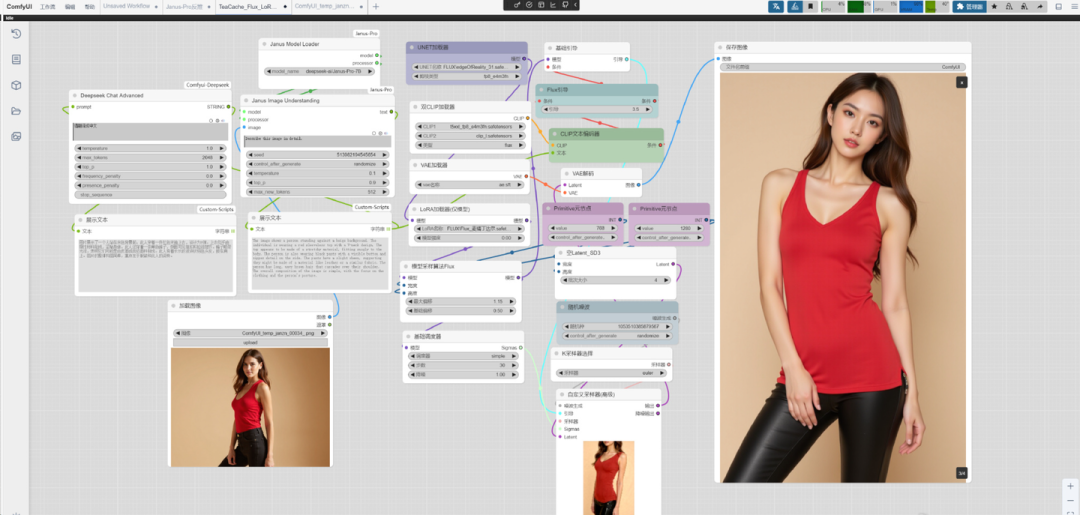The image size is (1080, 515).
Task: Click the translate icon in top bar
Action: coord(776,6)
